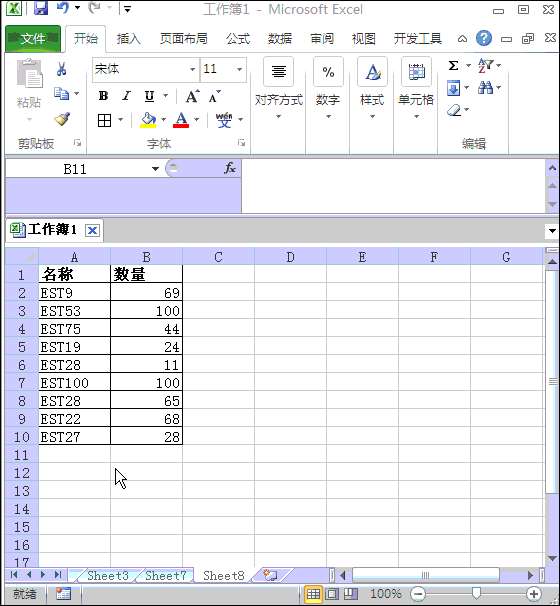Click the Increase Font Size icon
The height and width of the screenshot is (606, 560).
point(192,96)
